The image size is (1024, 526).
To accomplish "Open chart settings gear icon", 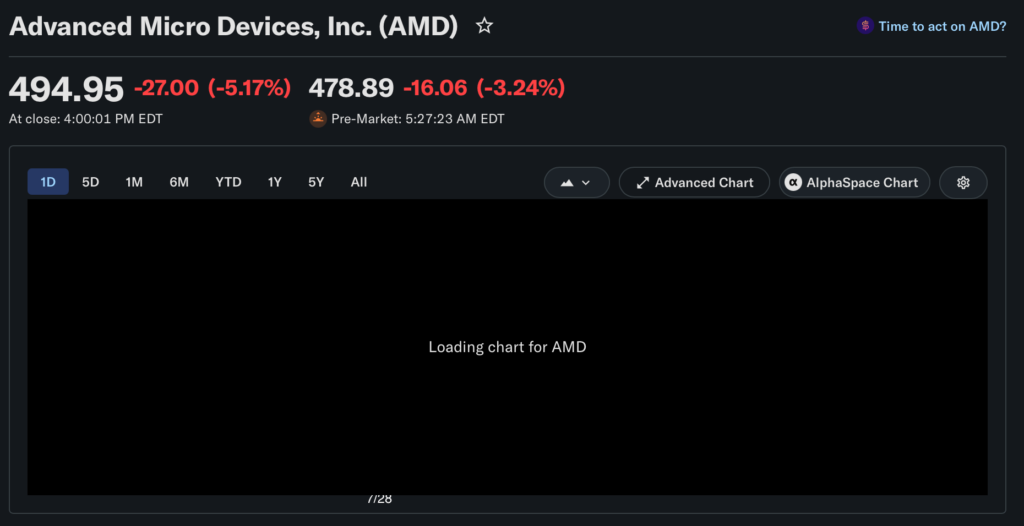I will pyautogui.click(x=963, y=183).
